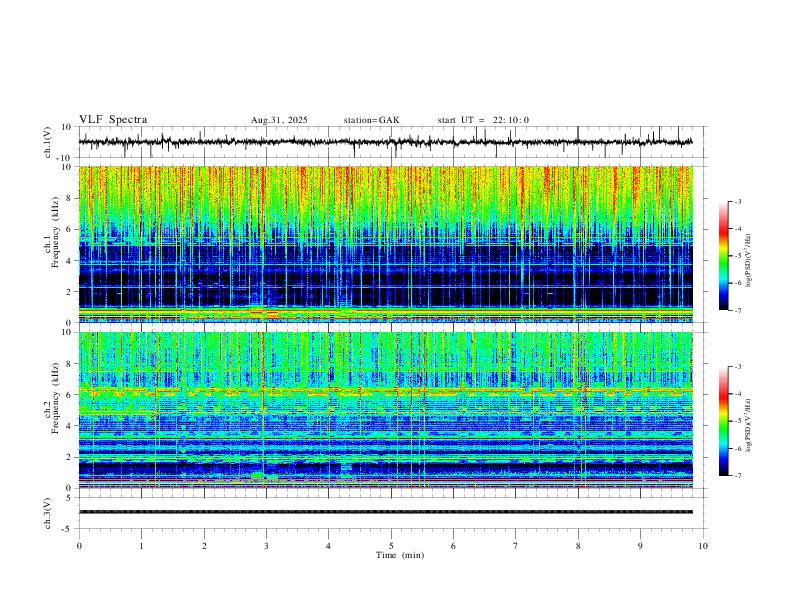
Task: Click the ch.1 colorbar "log(PSD)" label
Action: point(748,261)
